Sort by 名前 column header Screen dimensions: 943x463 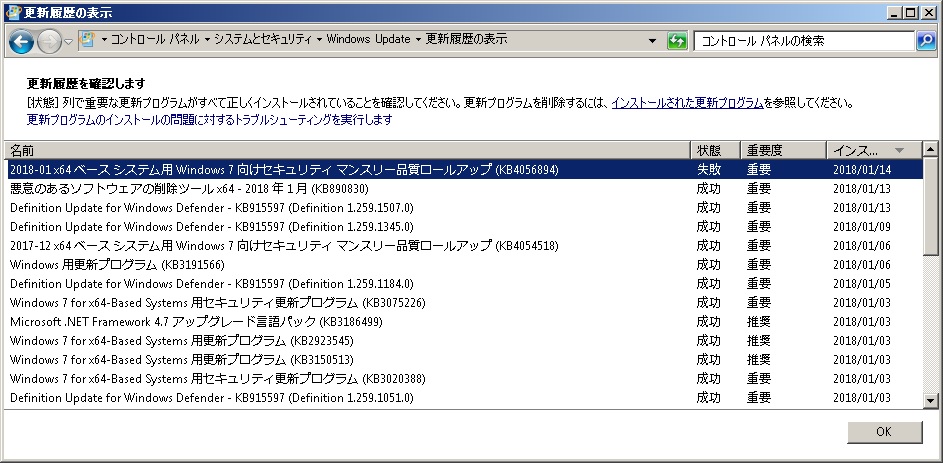348,150
